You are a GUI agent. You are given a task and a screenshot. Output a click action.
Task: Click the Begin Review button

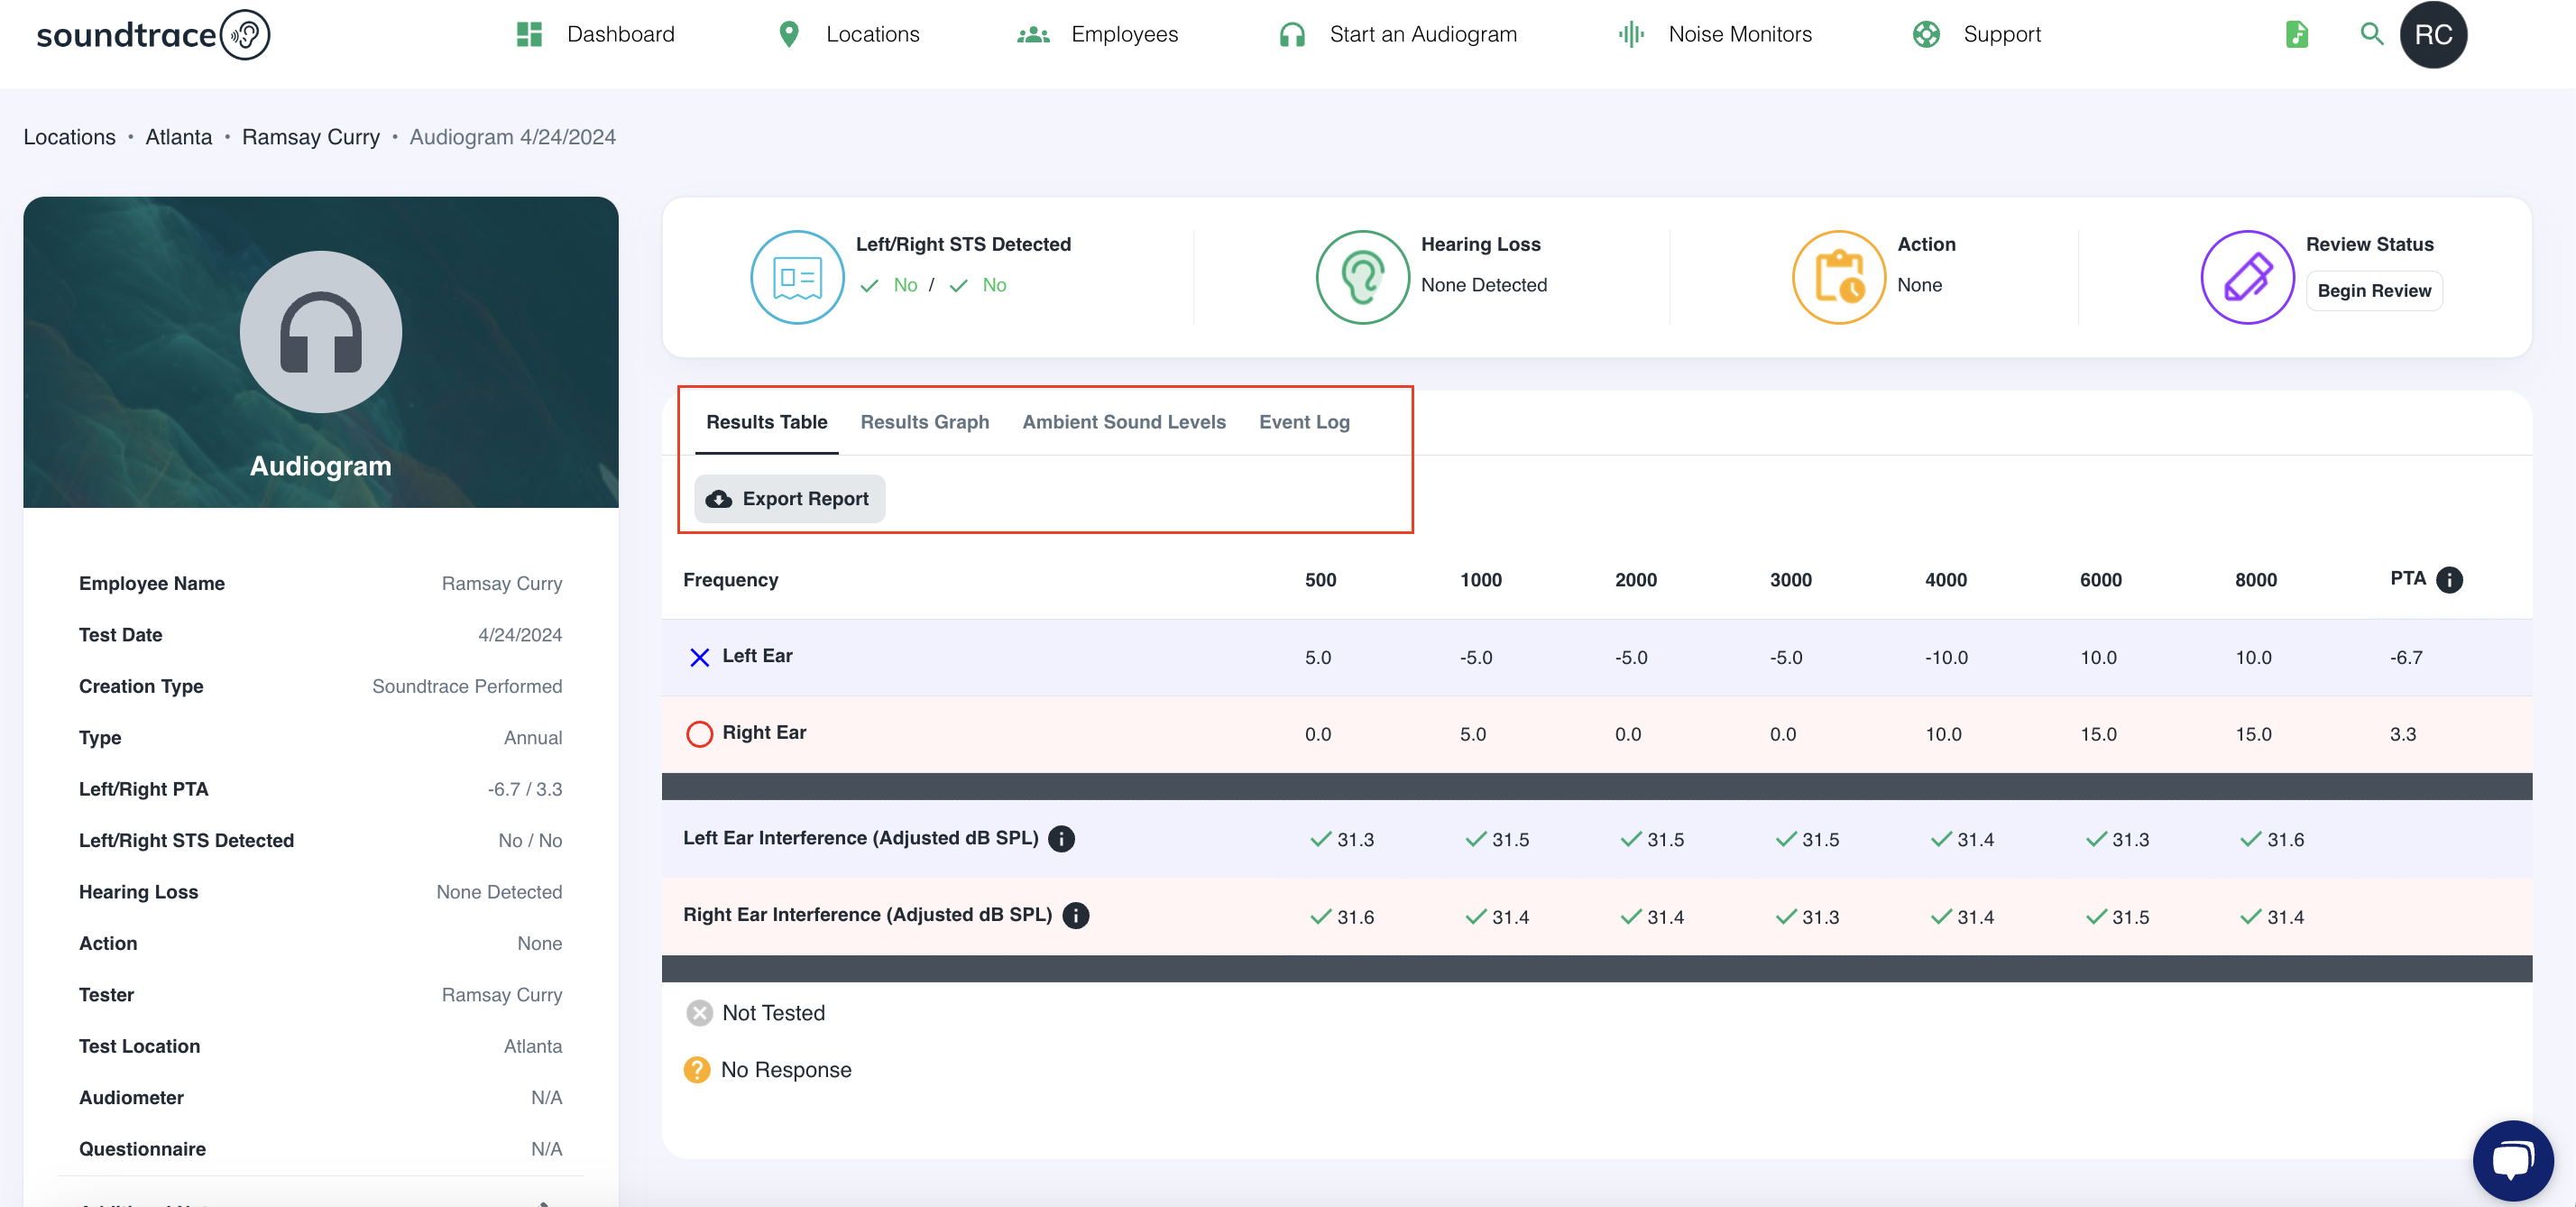2374,291
